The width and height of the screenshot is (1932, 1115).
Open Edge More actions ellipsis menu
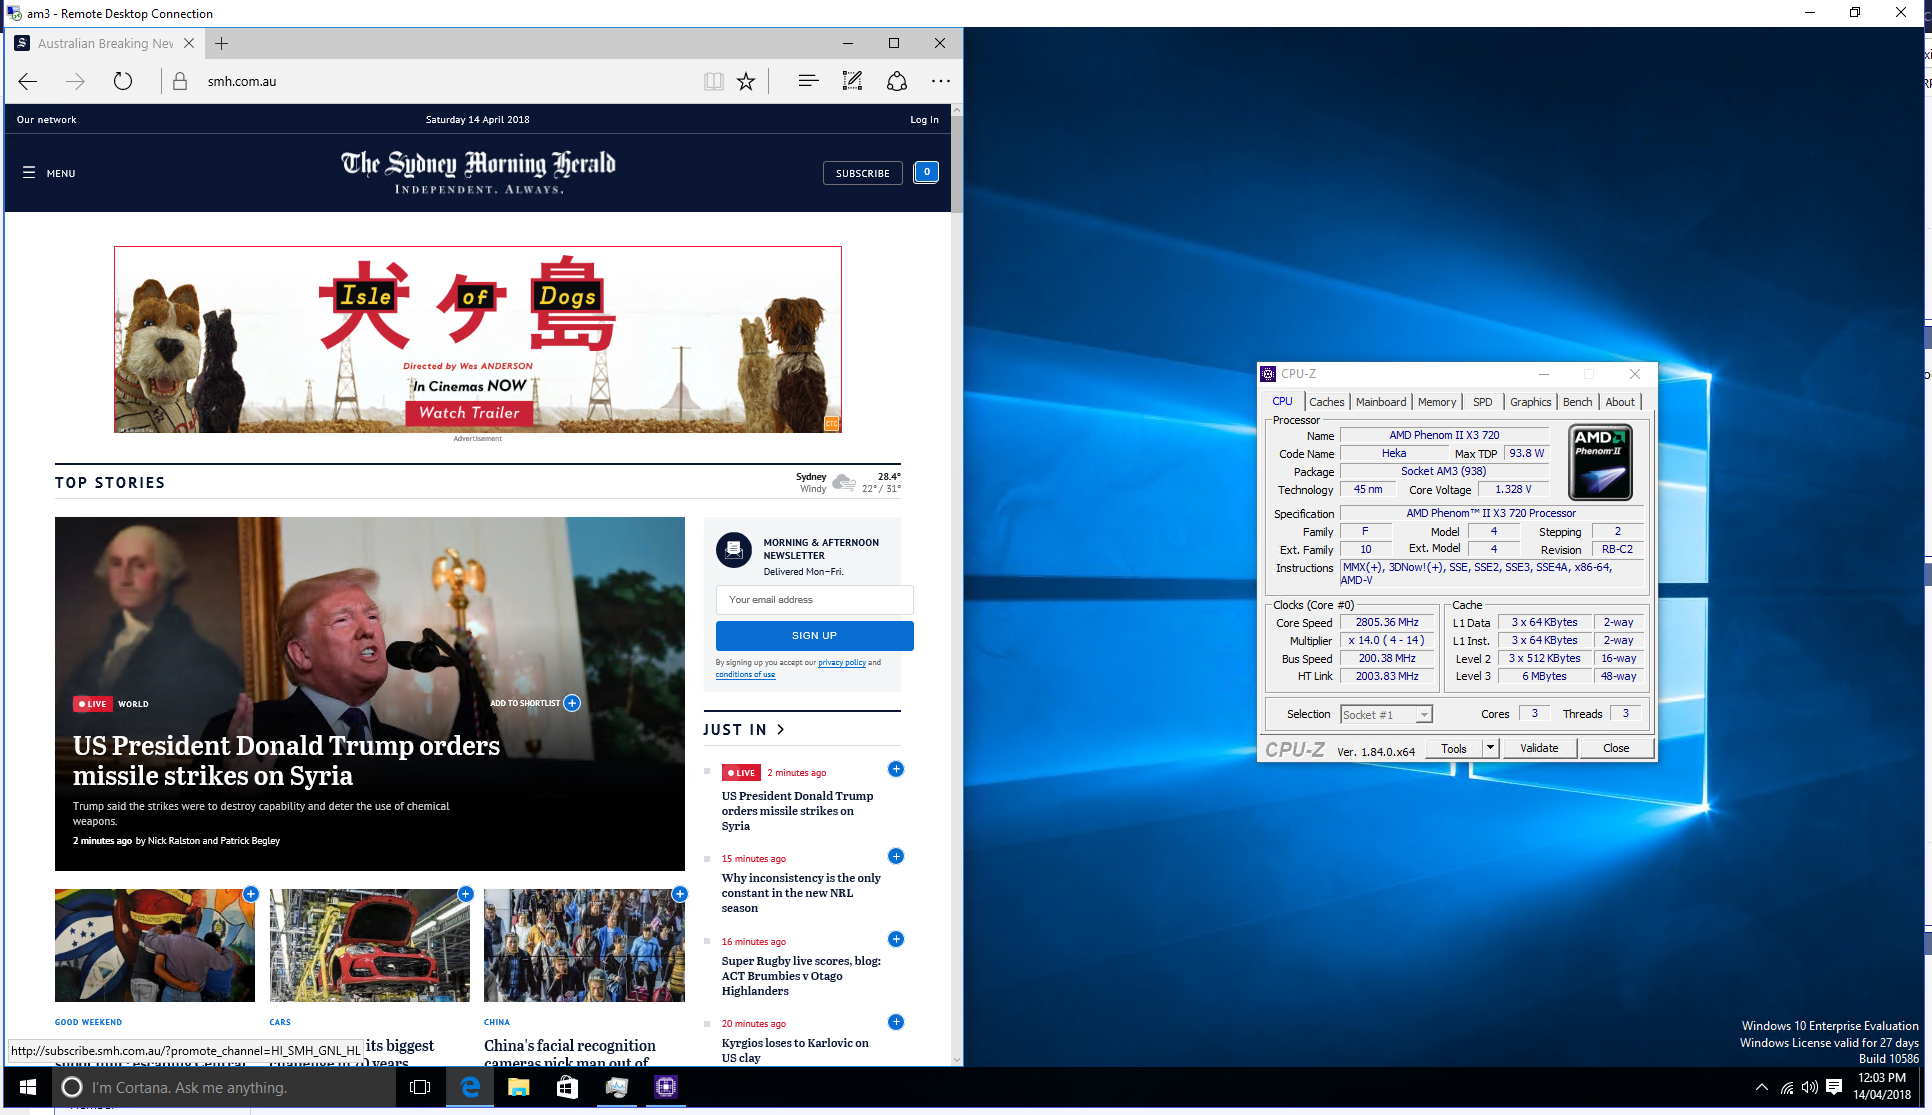pos(941,81)
